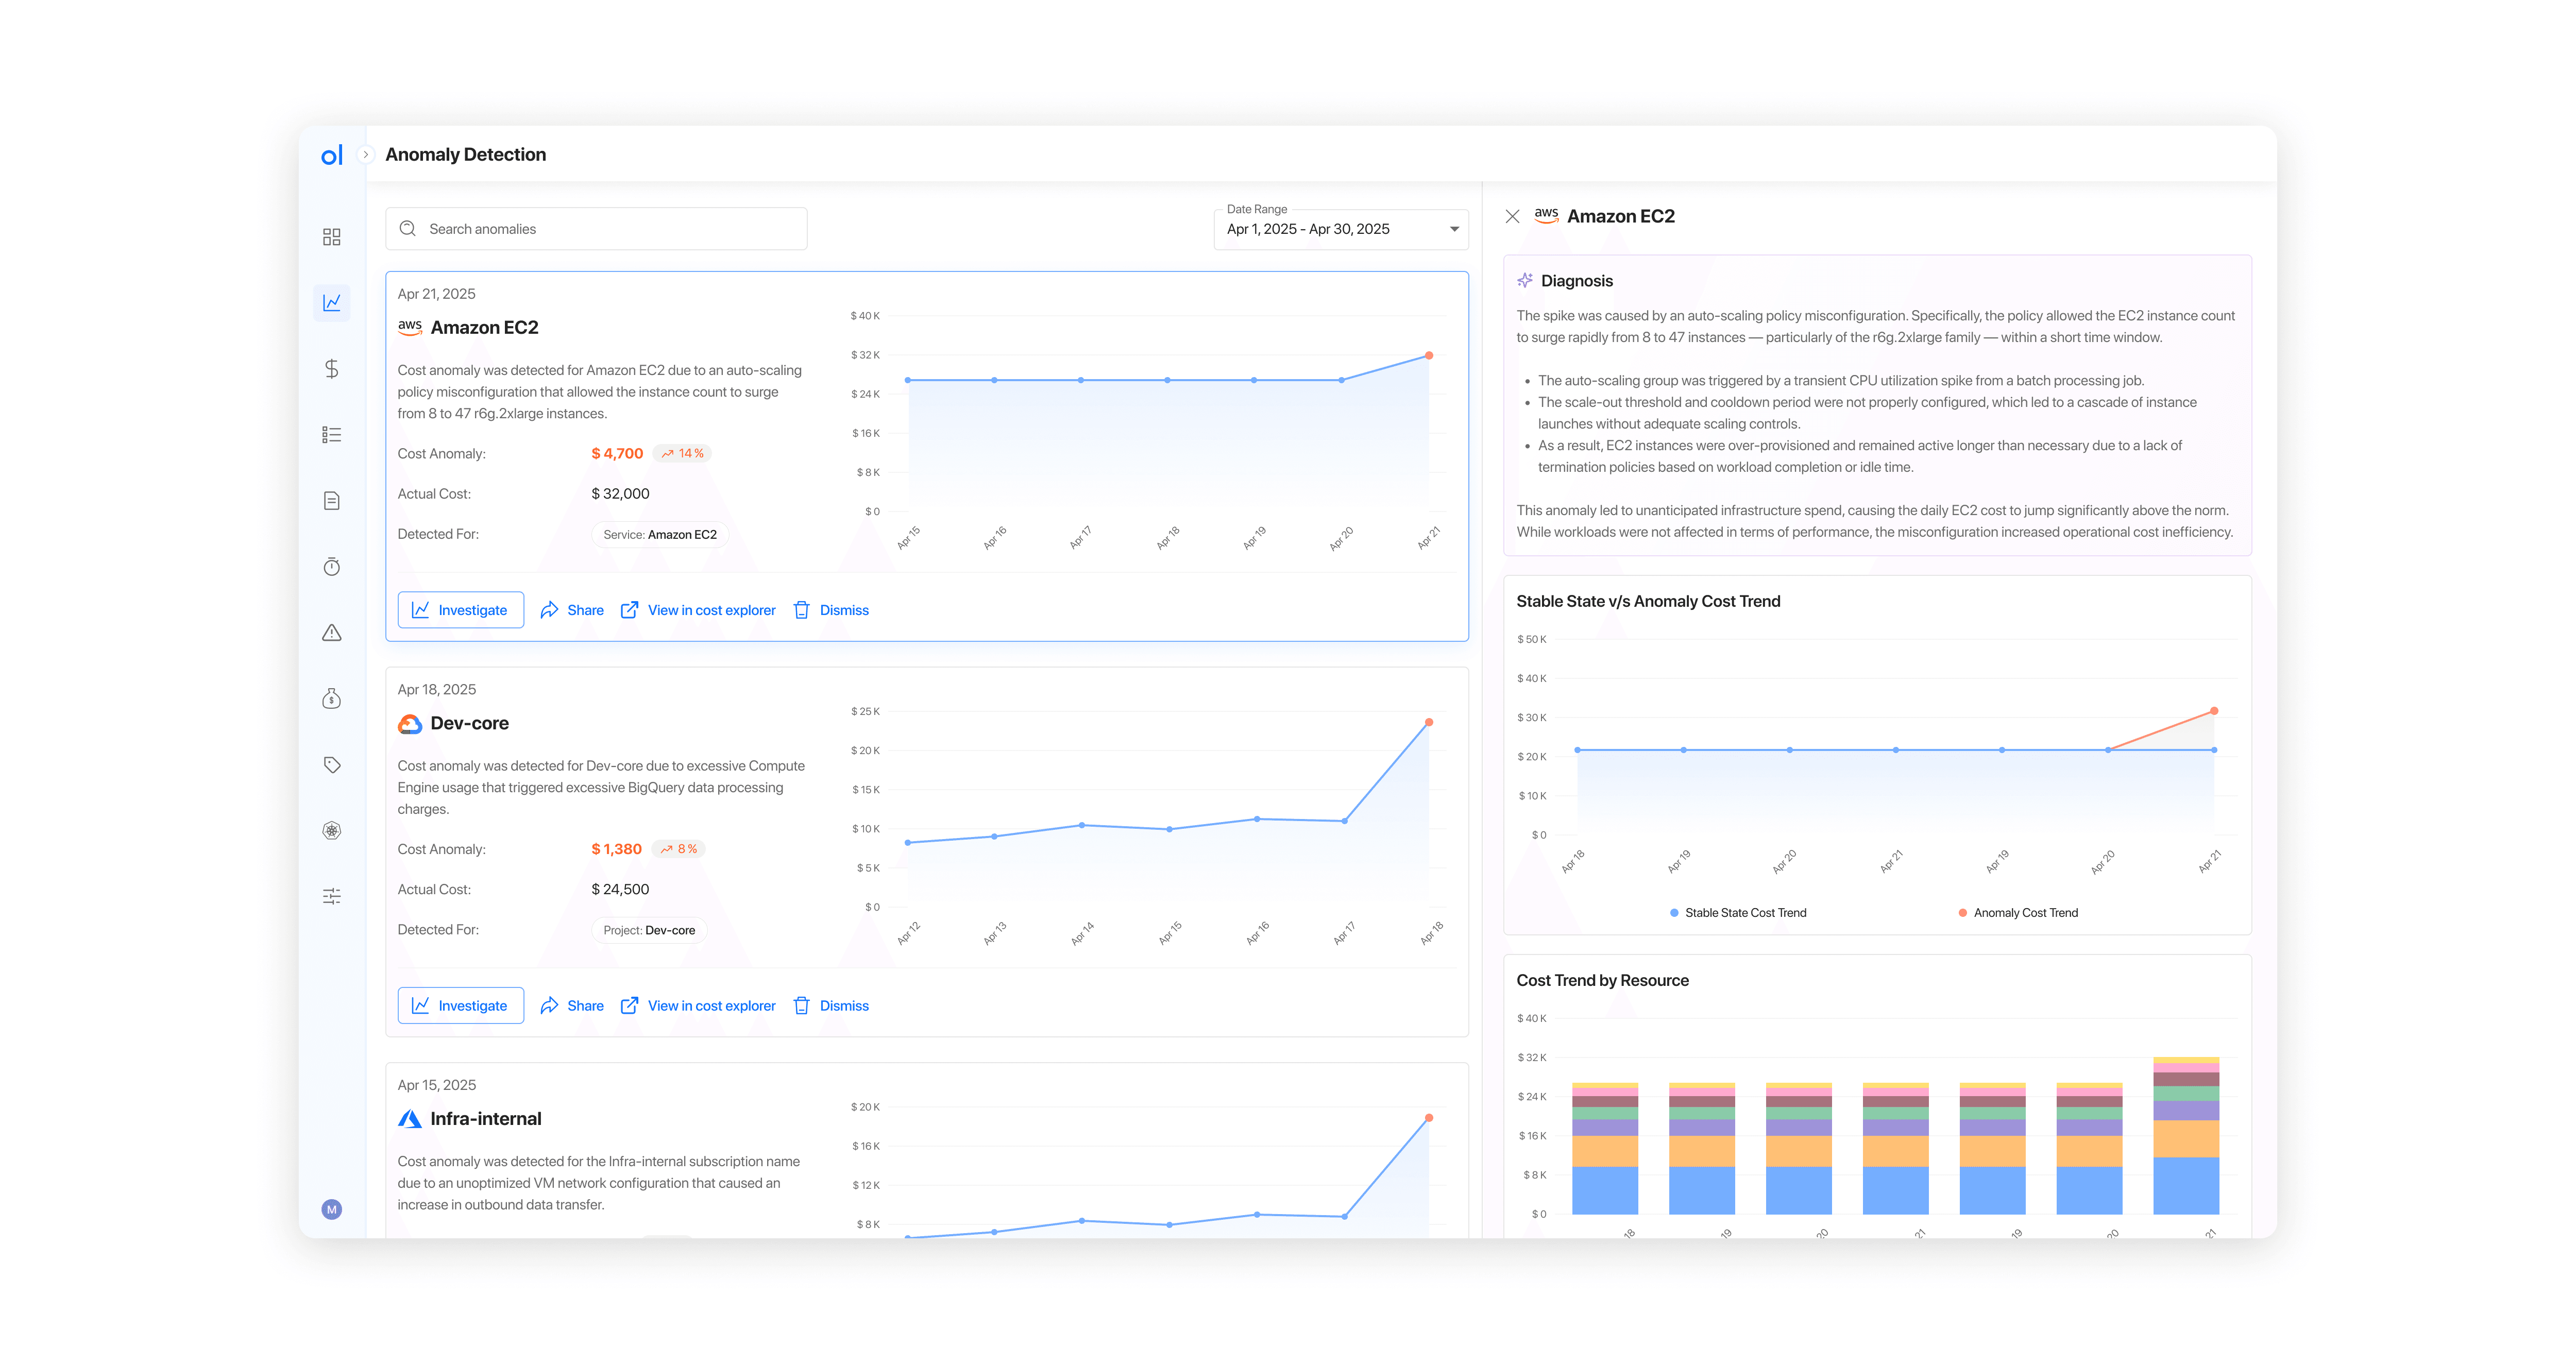Click the AWS logo on EC2 card
2576x1365 pixels.
click(x=410, y=328)
